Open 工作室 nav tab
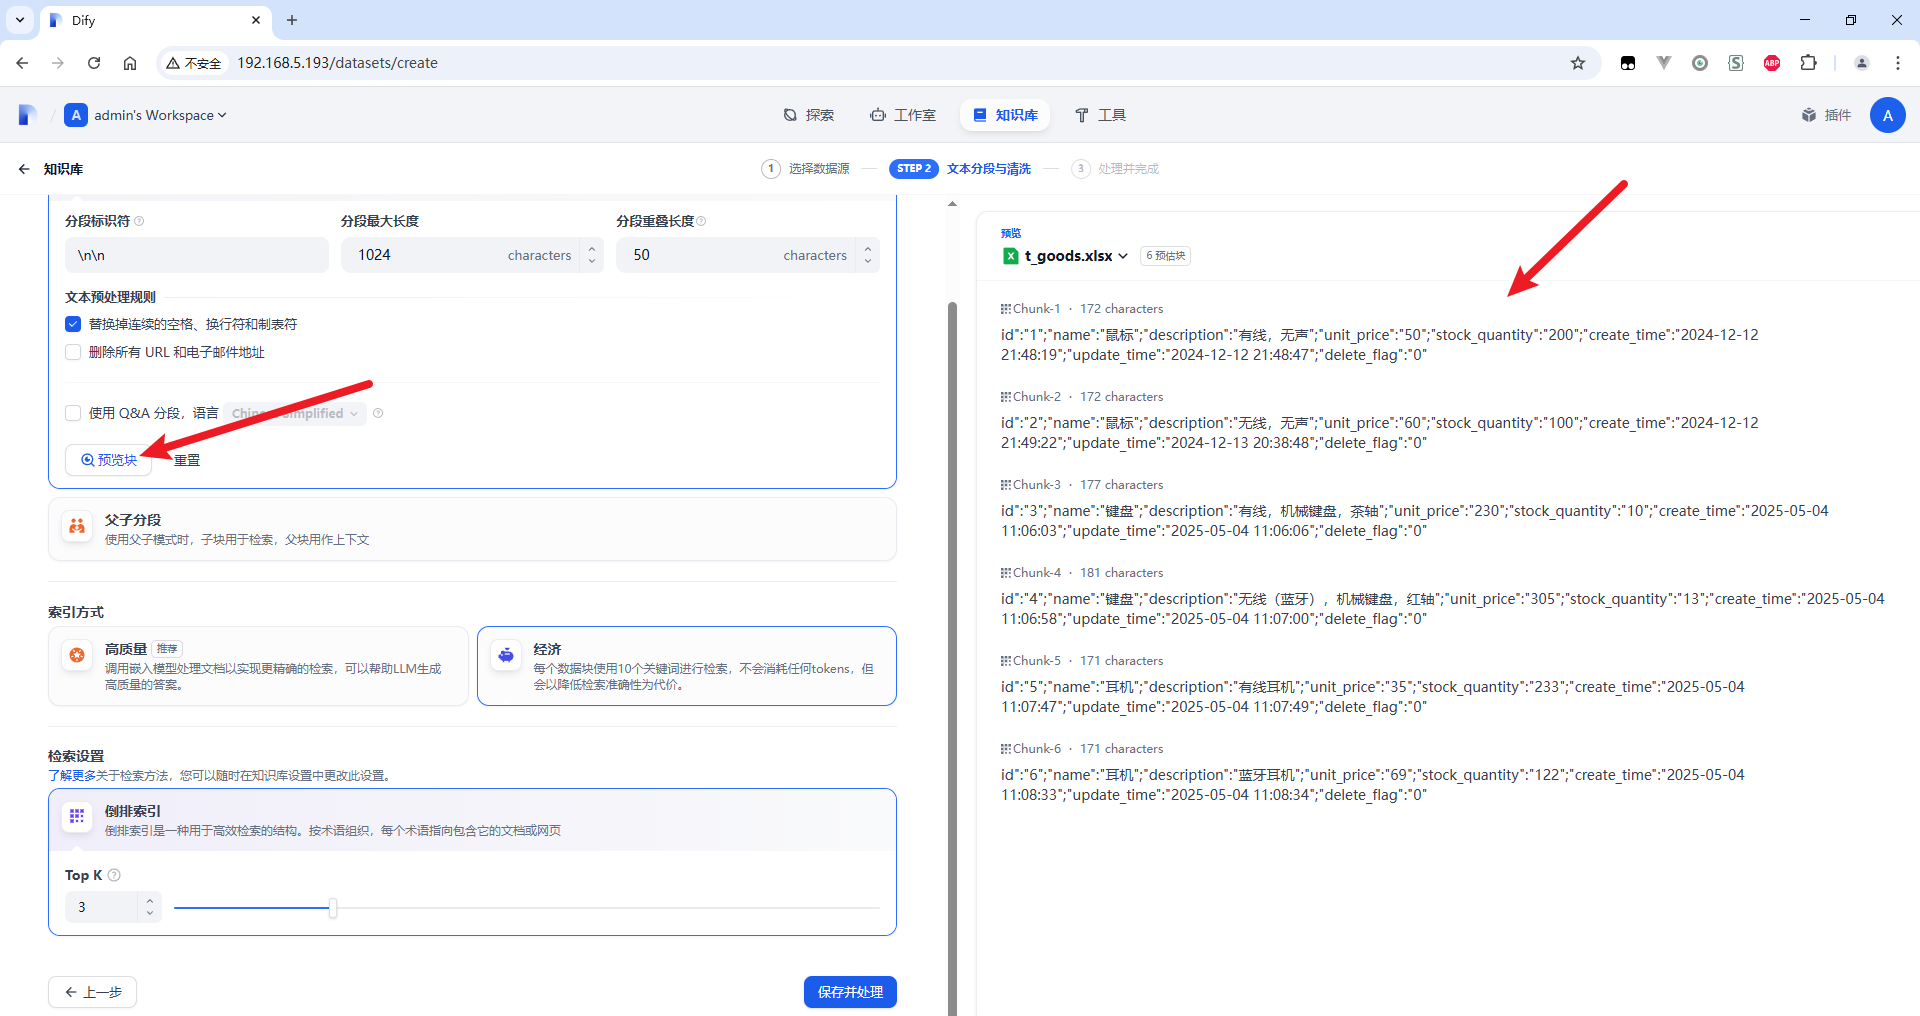The width and height of the screenshot is (1920, 1016). coord(903,115)
